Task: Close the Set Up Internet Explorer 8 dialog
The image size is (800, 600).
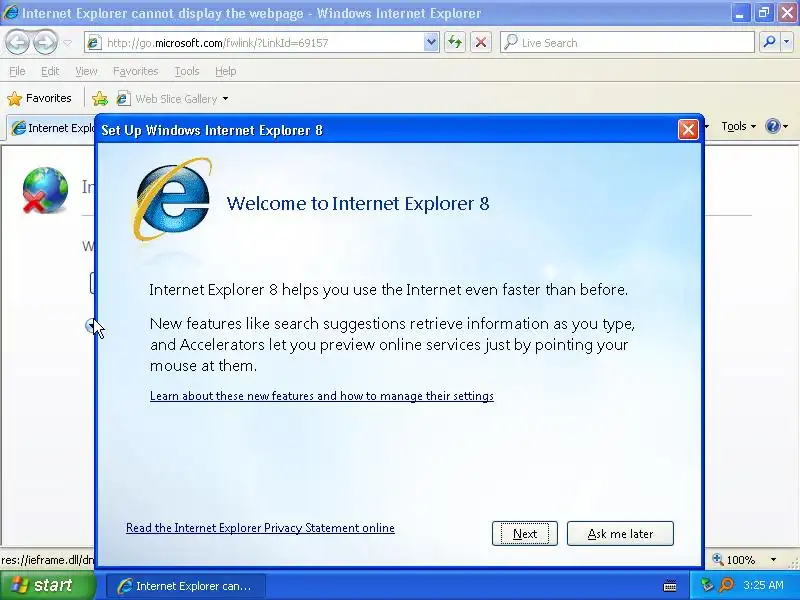Action: (688, 130)
